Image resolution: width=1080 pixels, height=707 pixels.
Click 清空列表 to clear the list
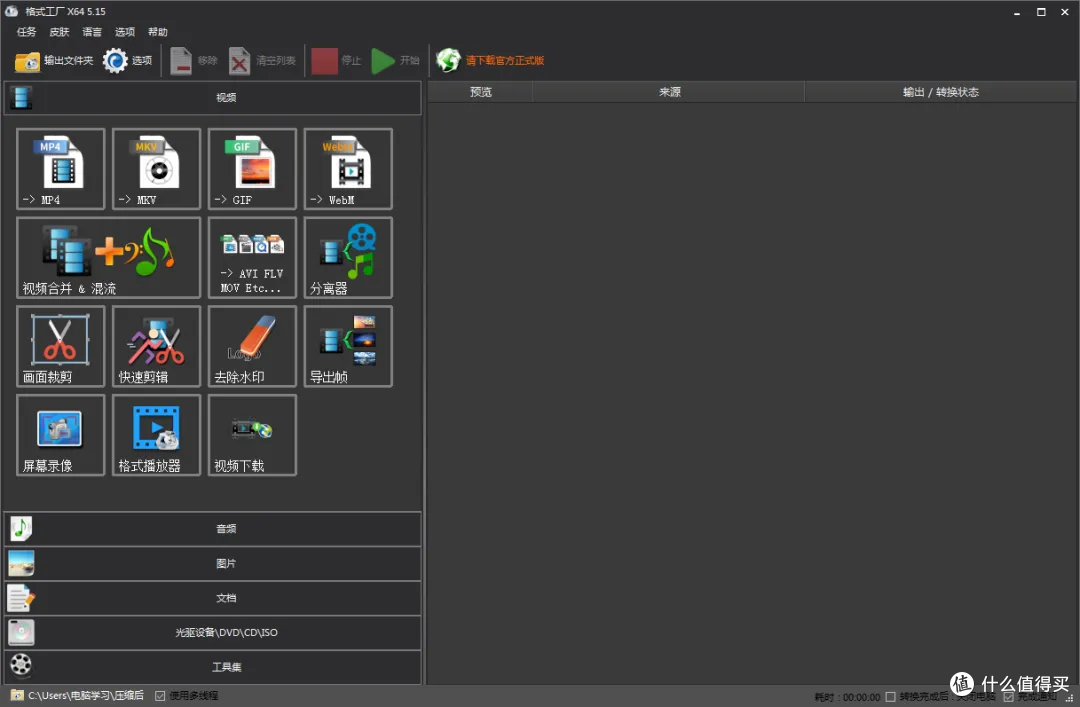(x=262, y=61)
